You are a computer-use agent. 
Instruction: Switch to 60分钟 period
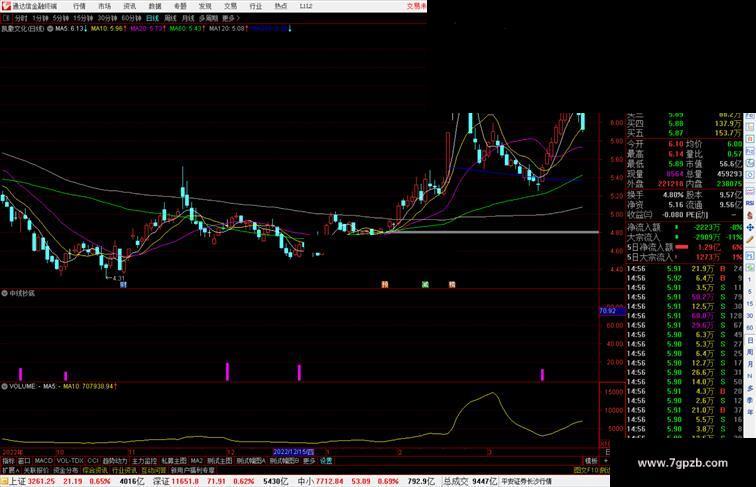[x=131, y=18]
